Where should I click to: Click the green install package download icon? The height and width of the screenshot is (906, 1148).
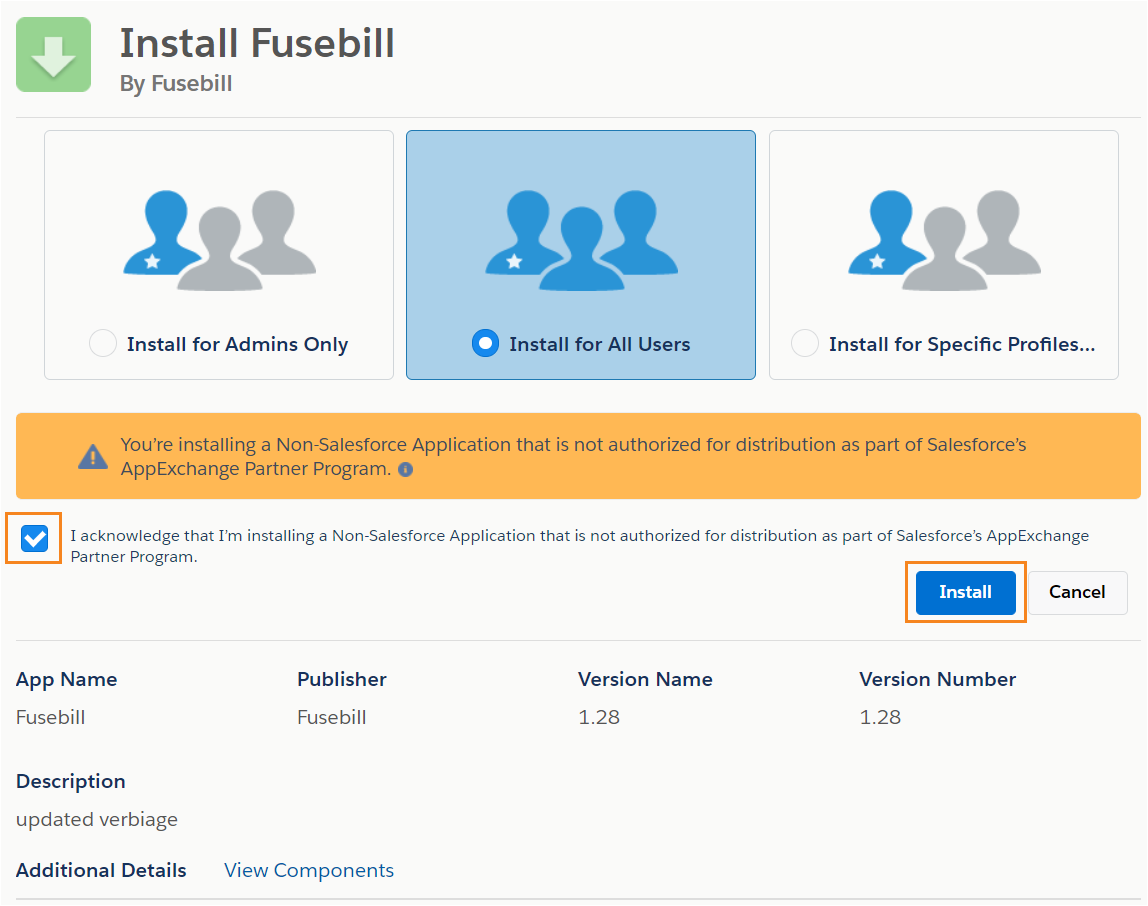[x=53, y=55]
